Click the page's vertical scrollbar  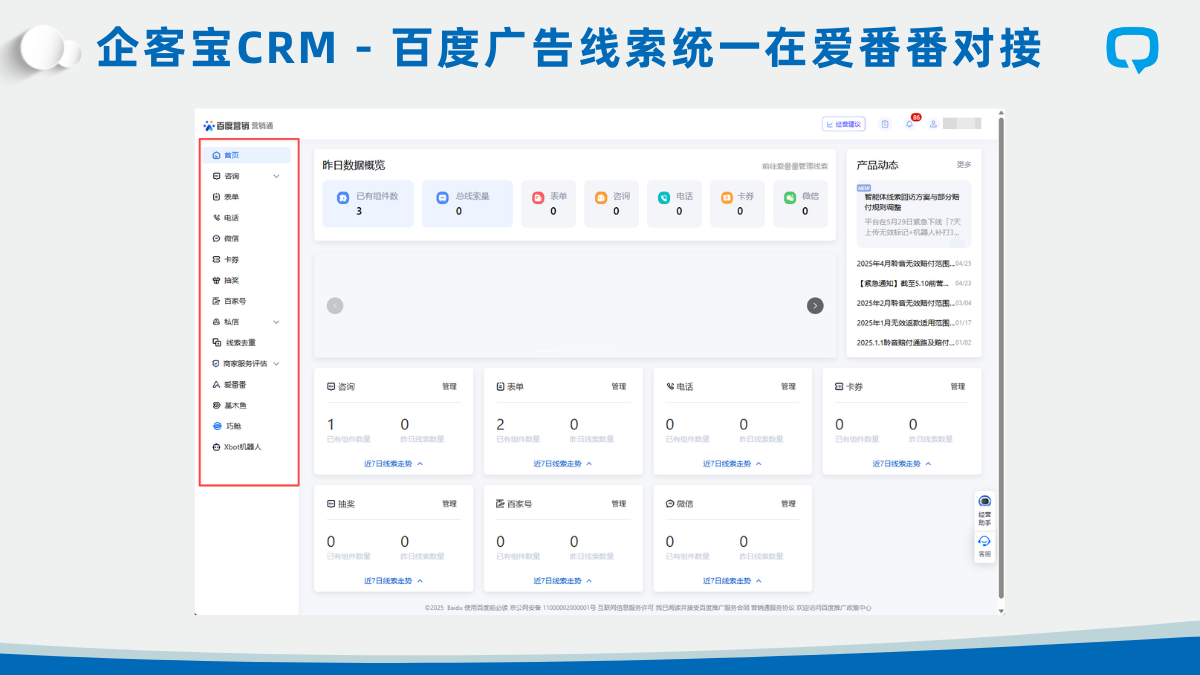pyautogui.click(x=1001, y=360)
